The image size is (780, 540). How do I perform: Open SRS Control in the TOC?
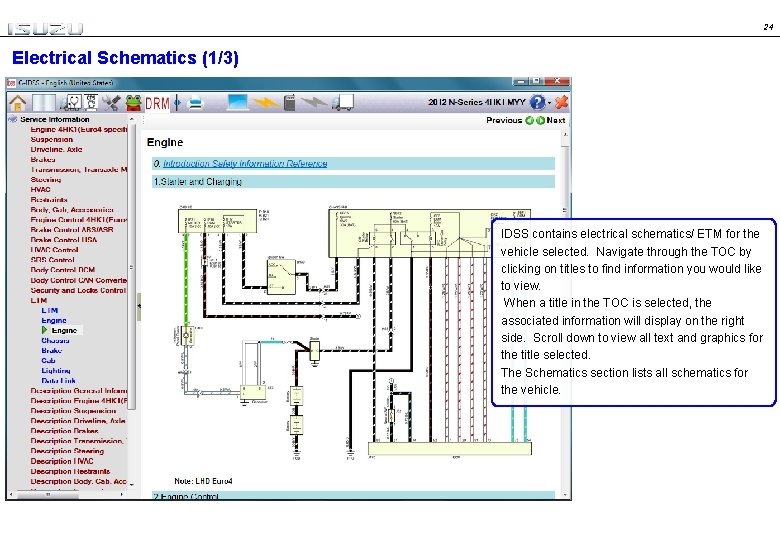(52, 260)
